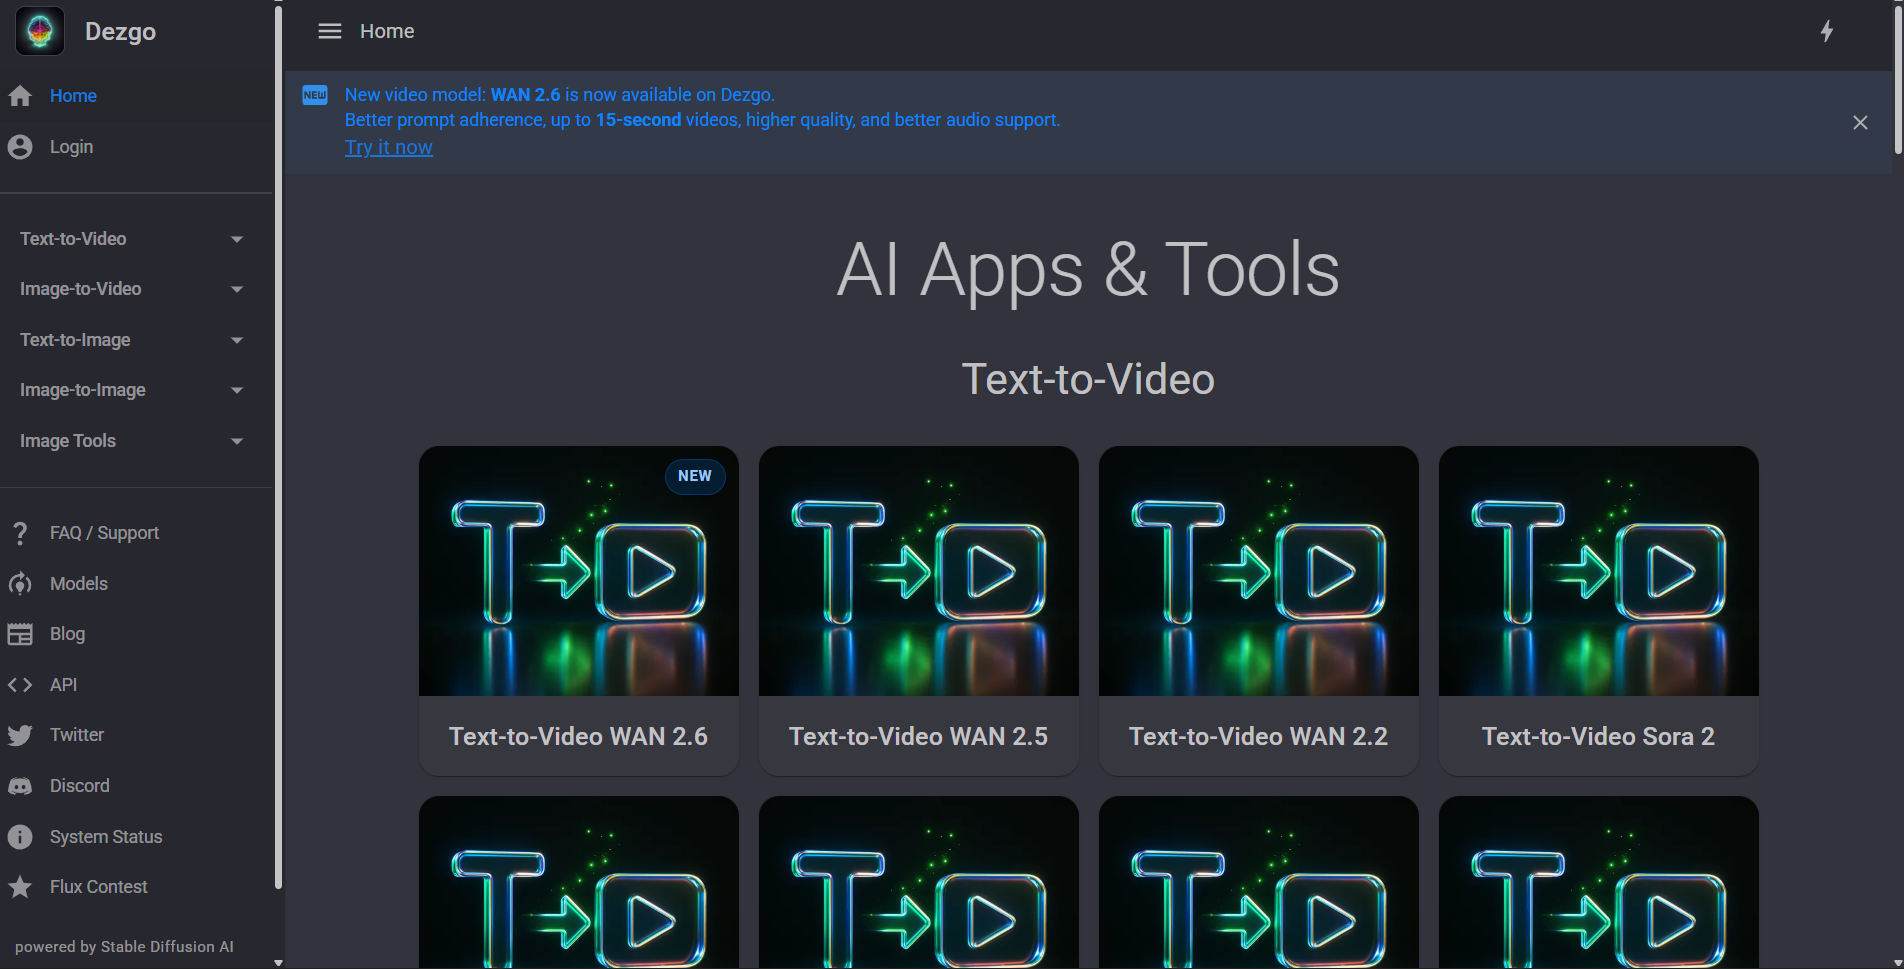
Task: Open the Text-to-Video Sora 2 card
Action: 1598,610
